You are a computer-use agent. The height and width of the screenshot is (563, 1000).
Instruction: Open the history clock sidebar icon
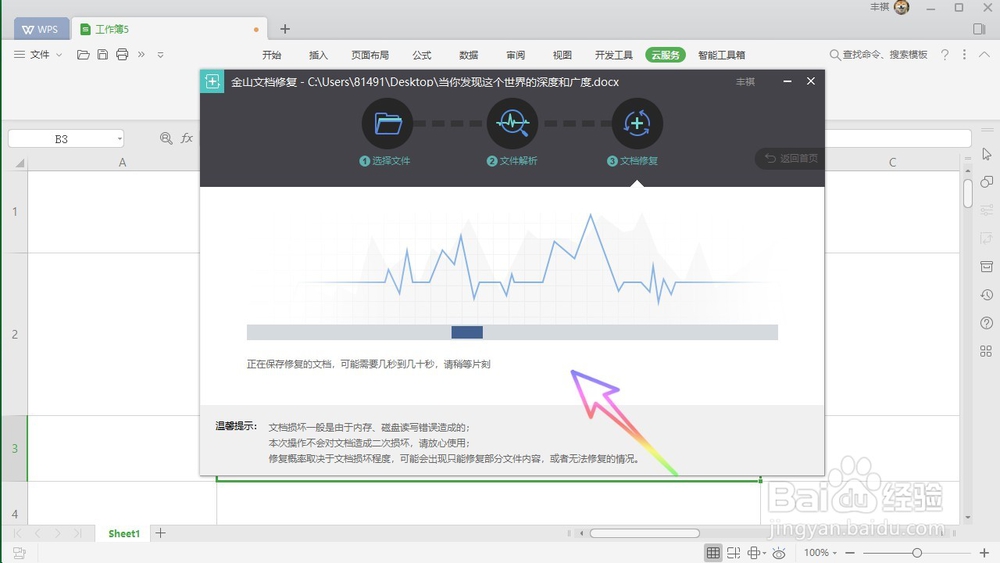click(x=987, y=295)
